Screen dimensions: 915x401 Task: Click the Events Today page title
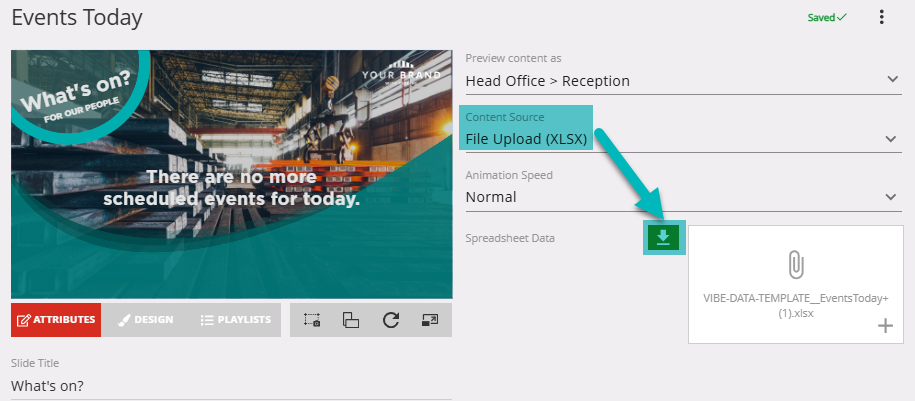pyautogui.click(x=77, y=18)
